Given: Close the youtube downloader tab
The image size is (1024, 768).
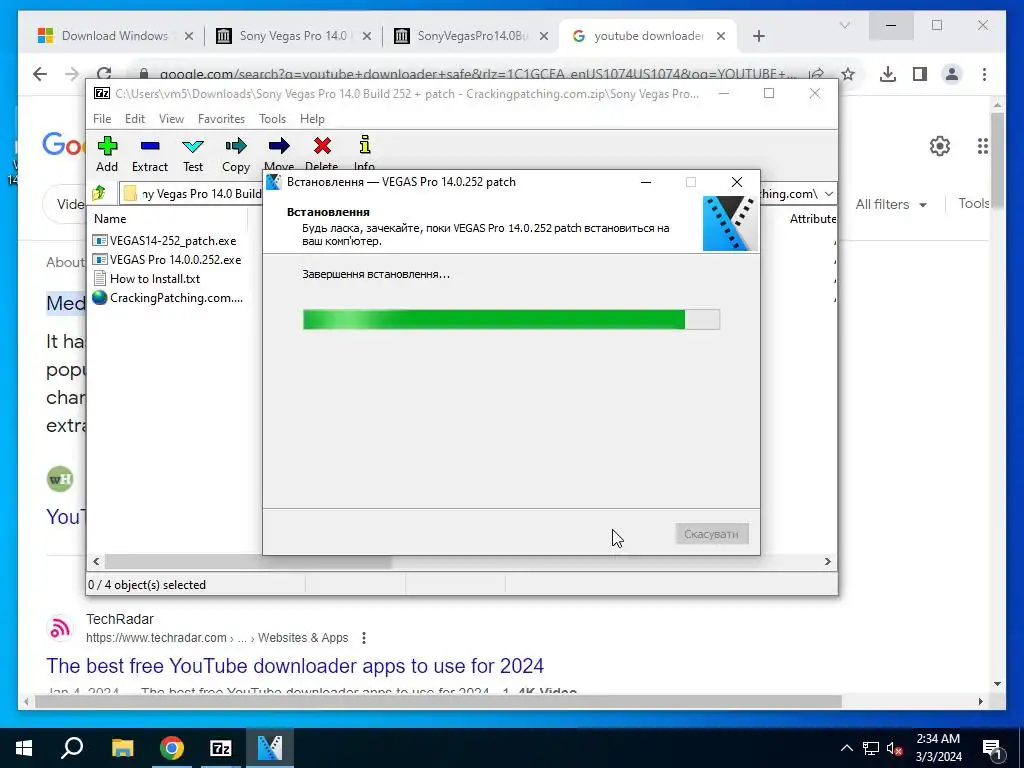Looking at the screenshot, I should pyautogui.click(x=721, y=36).
